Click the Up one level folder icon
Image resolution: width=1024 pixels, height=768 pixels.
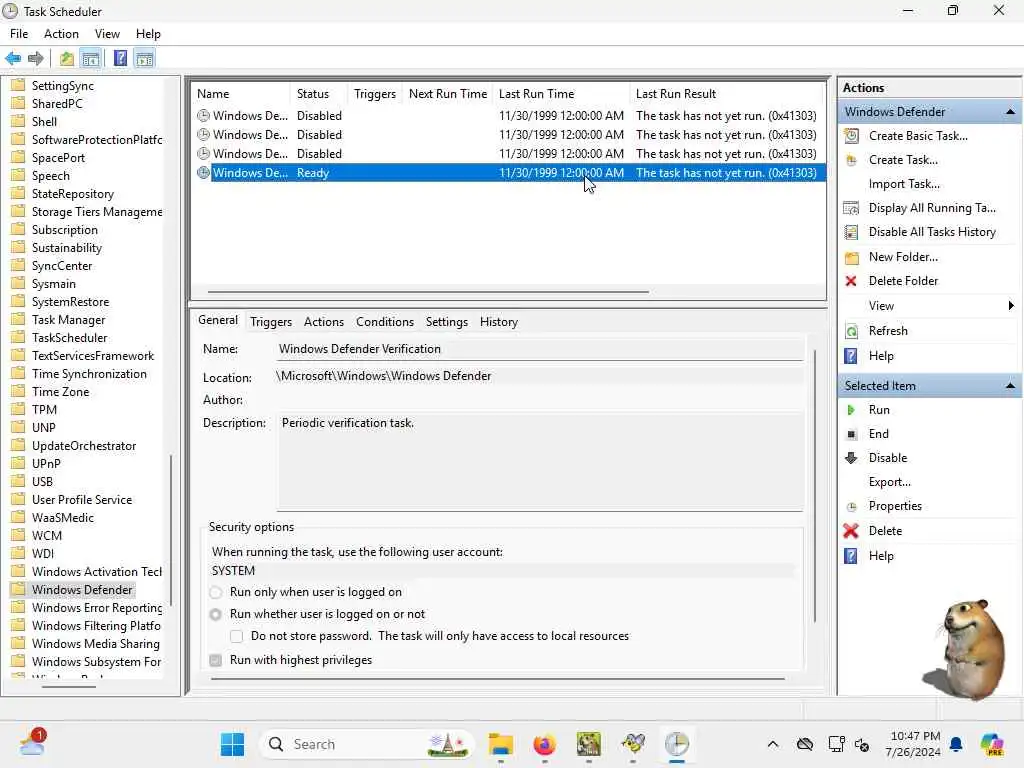click(x=67, y=59)
